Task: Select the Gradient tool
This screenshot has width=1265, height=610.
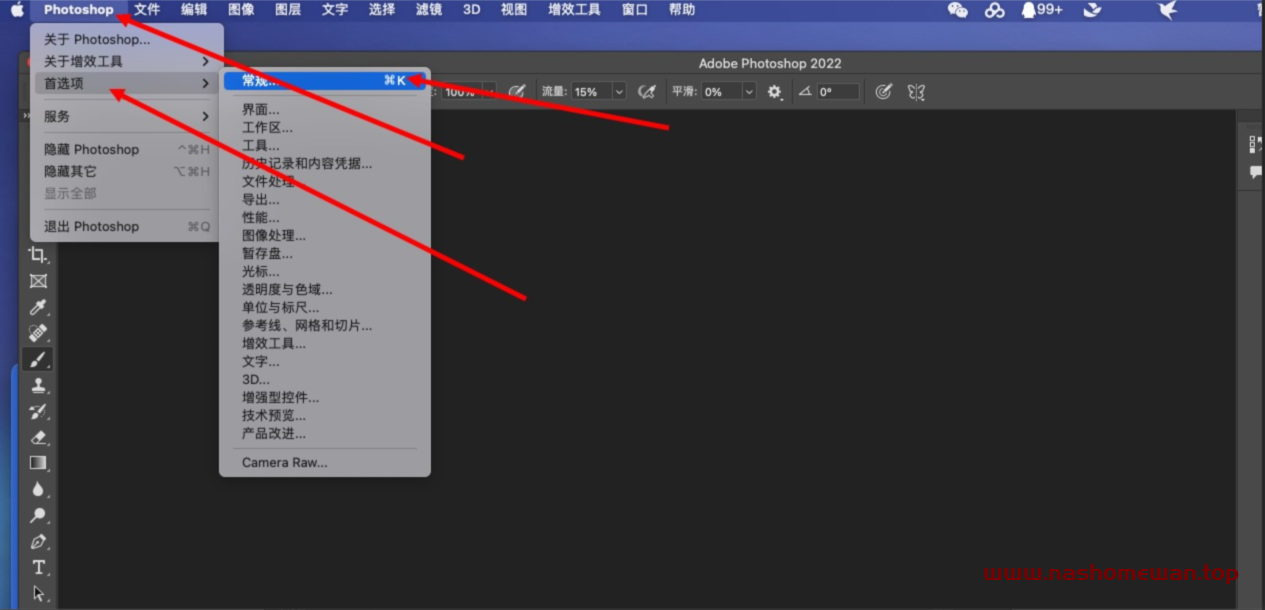Action: point(38,463)
